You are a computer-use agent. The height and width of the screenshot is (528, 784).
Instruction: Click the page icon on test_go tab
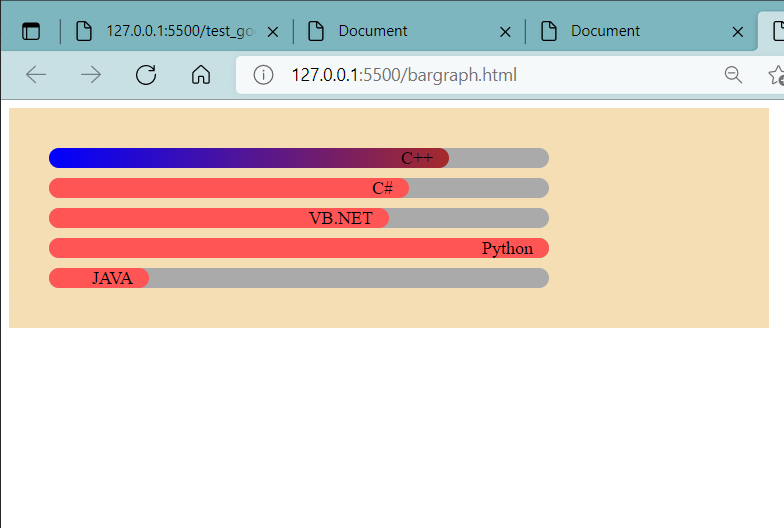pyautogui.click(x=84, y=31)
